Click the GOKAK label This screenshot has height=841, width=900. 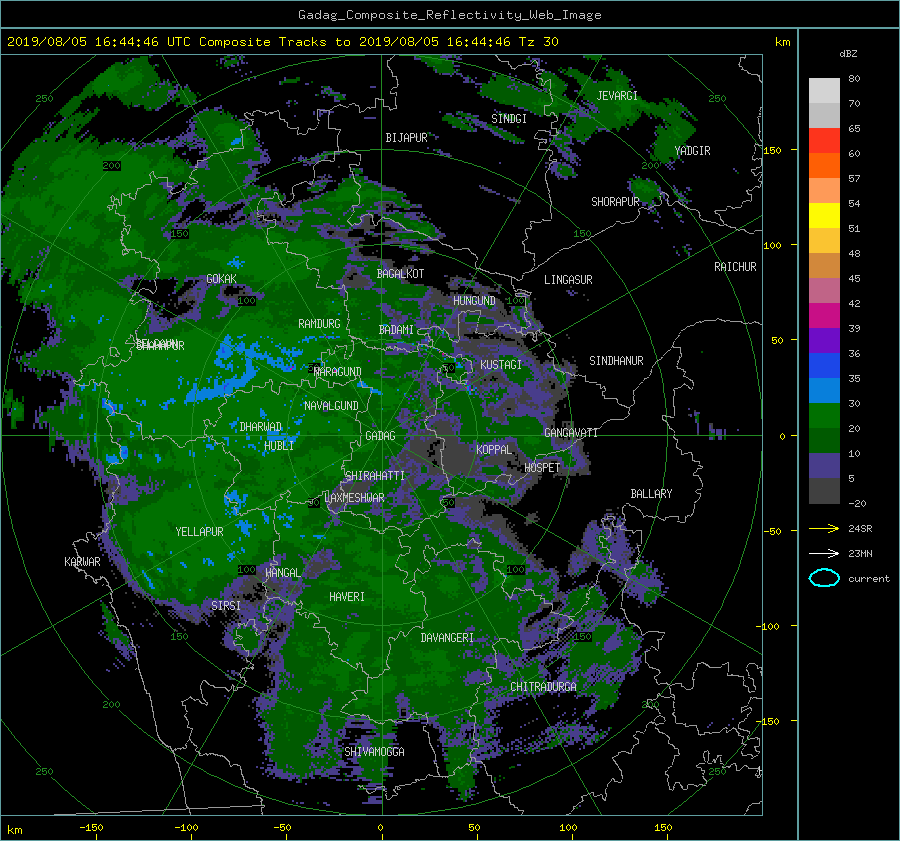[221, 279]
